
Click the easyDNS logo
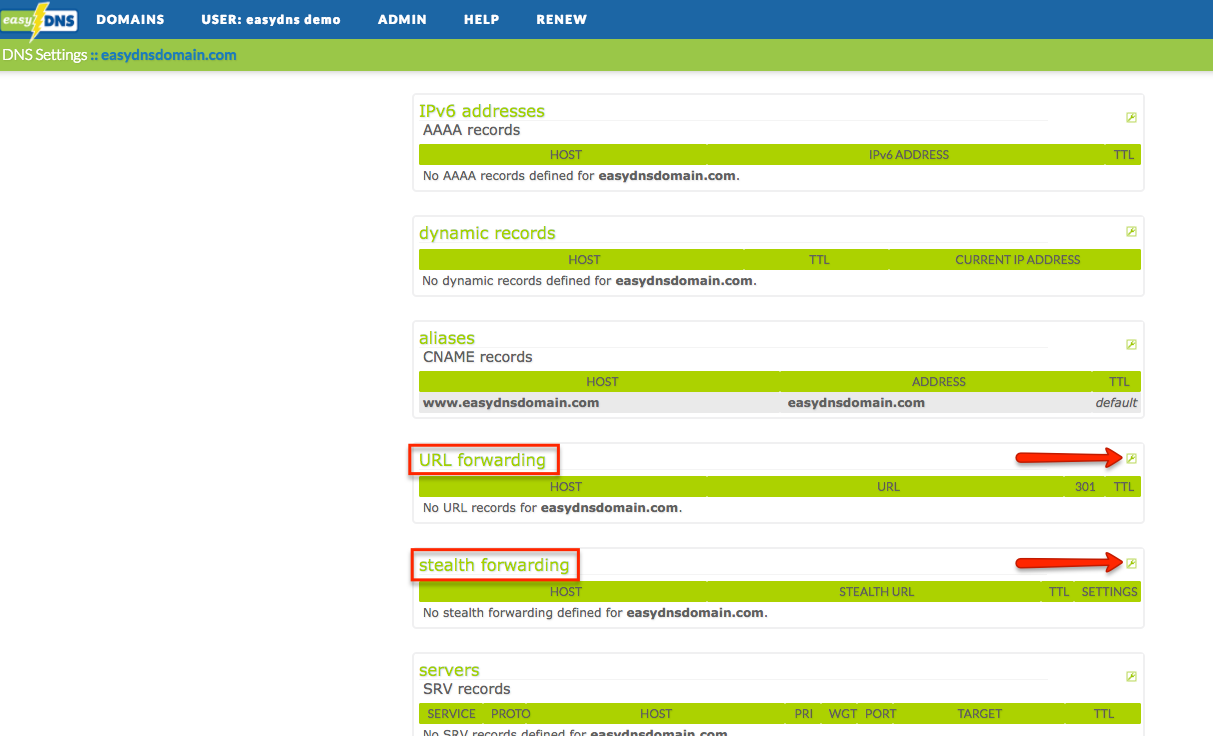point(40,20)
